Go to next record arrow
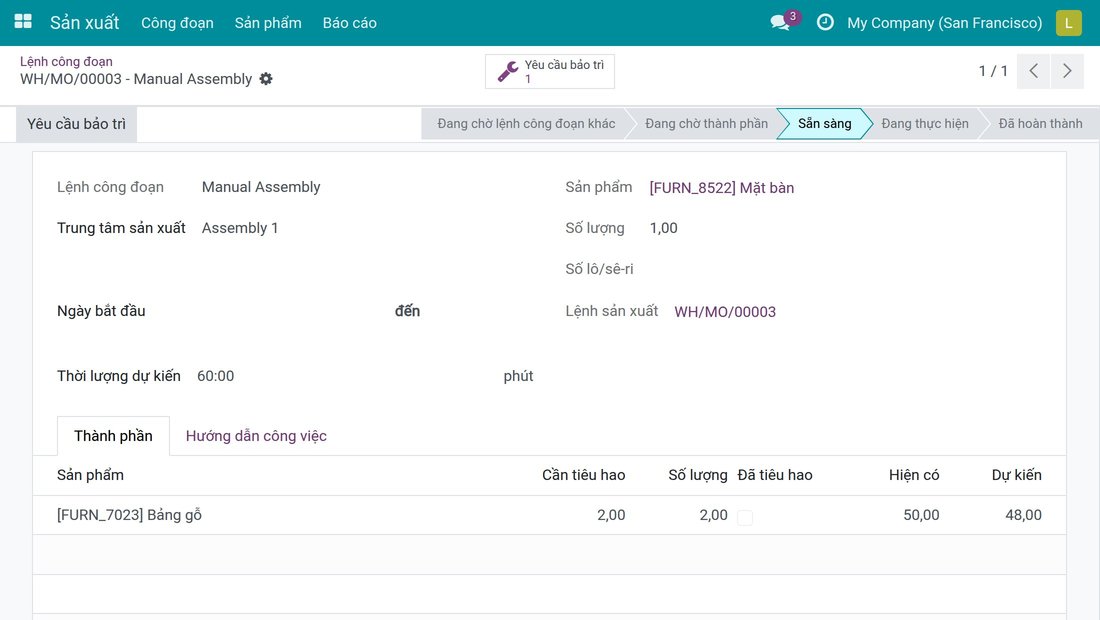This screenshot has height=620, width=1100. (x=1067, y=71)
